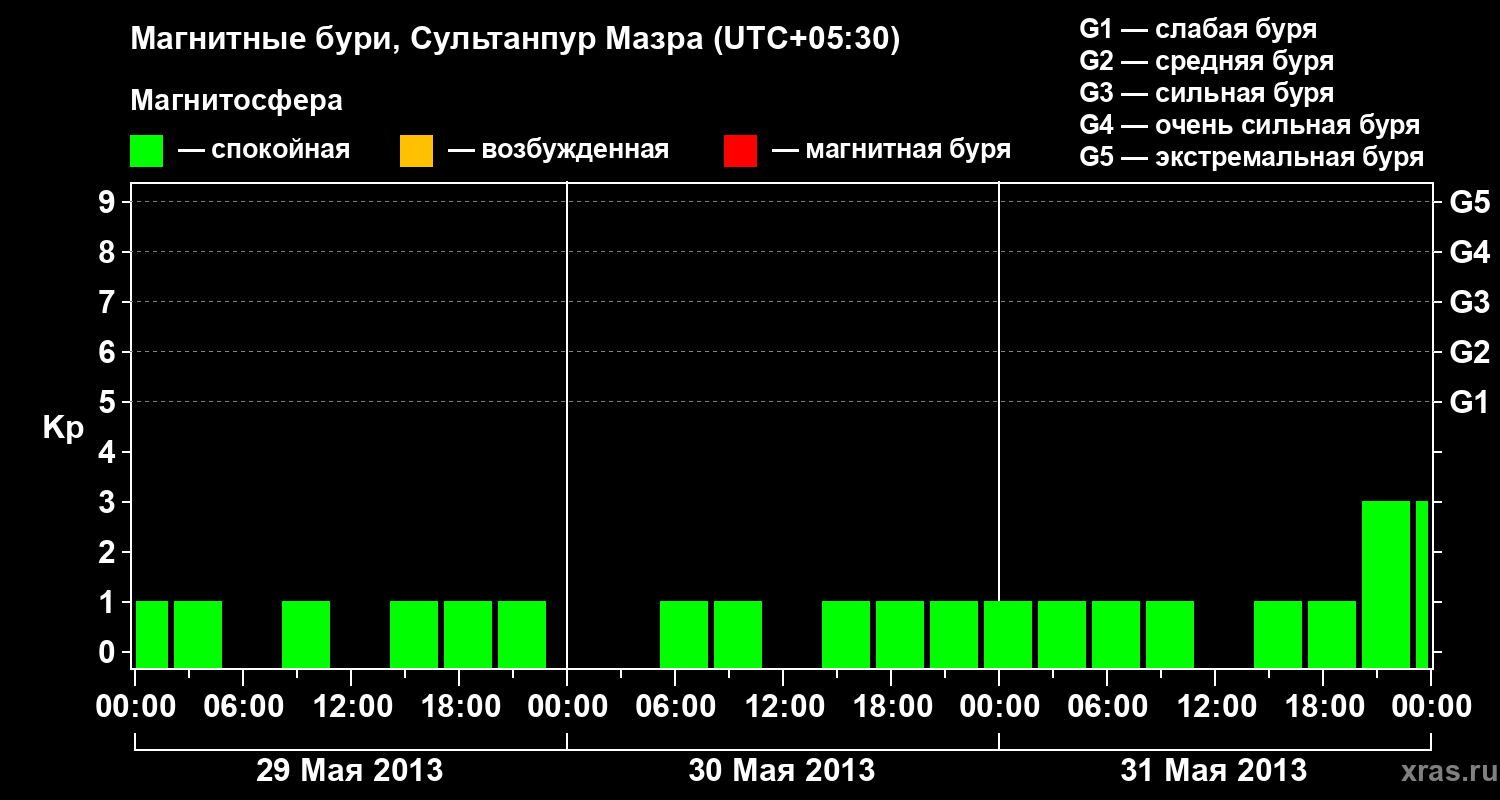Viewport: 1500px width, 800px height.
Task: Click the date label '30 Мая 2013'
Action: (782, 770)
